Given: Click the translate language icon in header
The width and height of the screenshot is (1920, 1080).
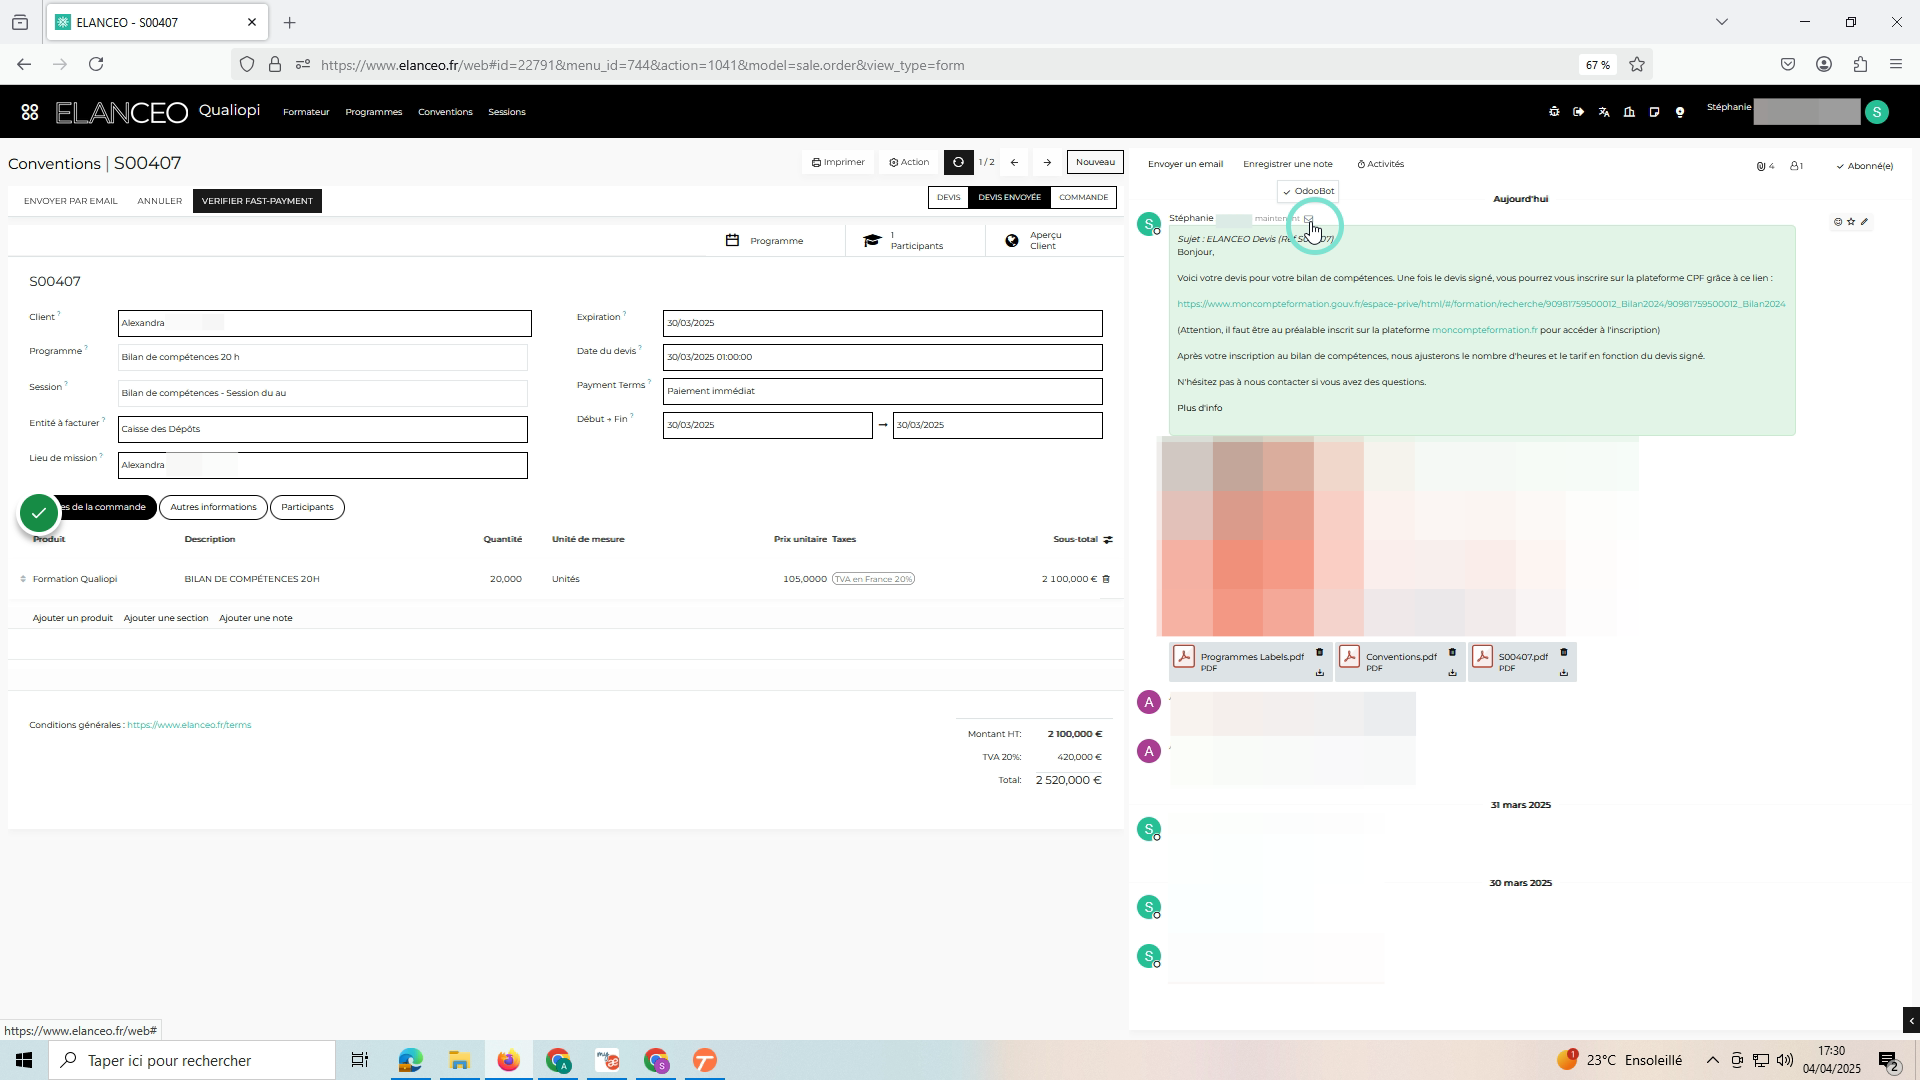Looking at the screenshot, I should pos(1604,112).
